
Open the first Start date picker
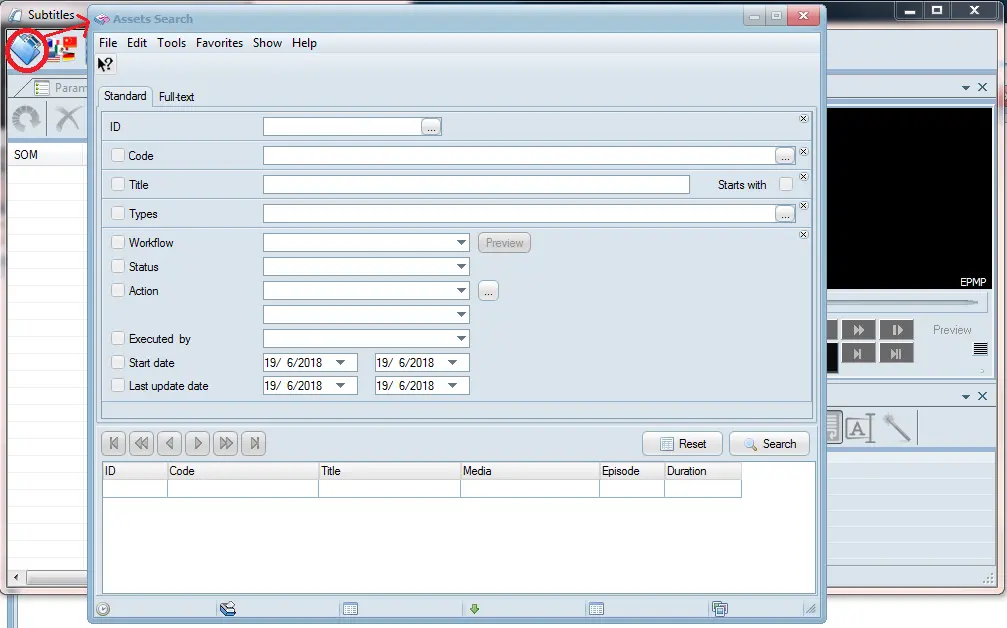coord(341,362)
